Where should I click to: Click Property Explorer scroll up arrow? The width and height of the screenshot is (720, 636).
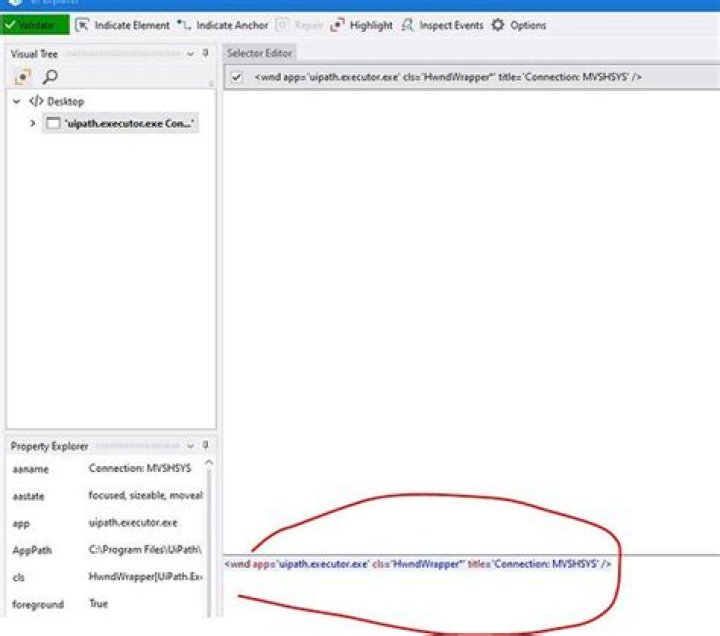(209, 462)
